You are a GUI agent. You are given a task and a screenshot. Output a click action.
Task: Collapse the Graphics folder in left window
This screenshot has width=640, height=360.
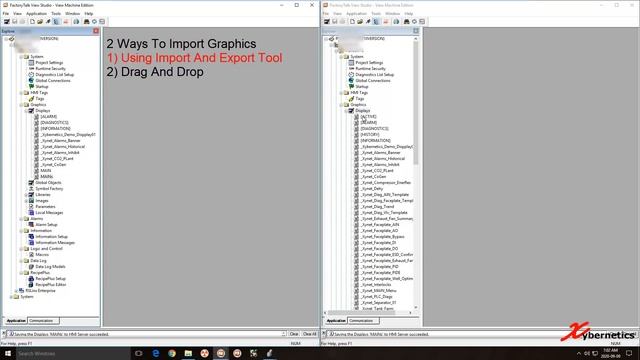pos(21,104)
